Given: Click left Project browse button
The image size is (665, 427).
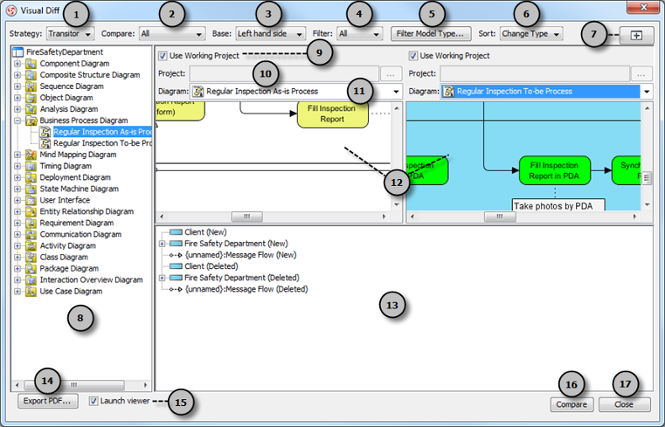Looking at the screenshot, I should pyautogui.click(x=391, y=74).
